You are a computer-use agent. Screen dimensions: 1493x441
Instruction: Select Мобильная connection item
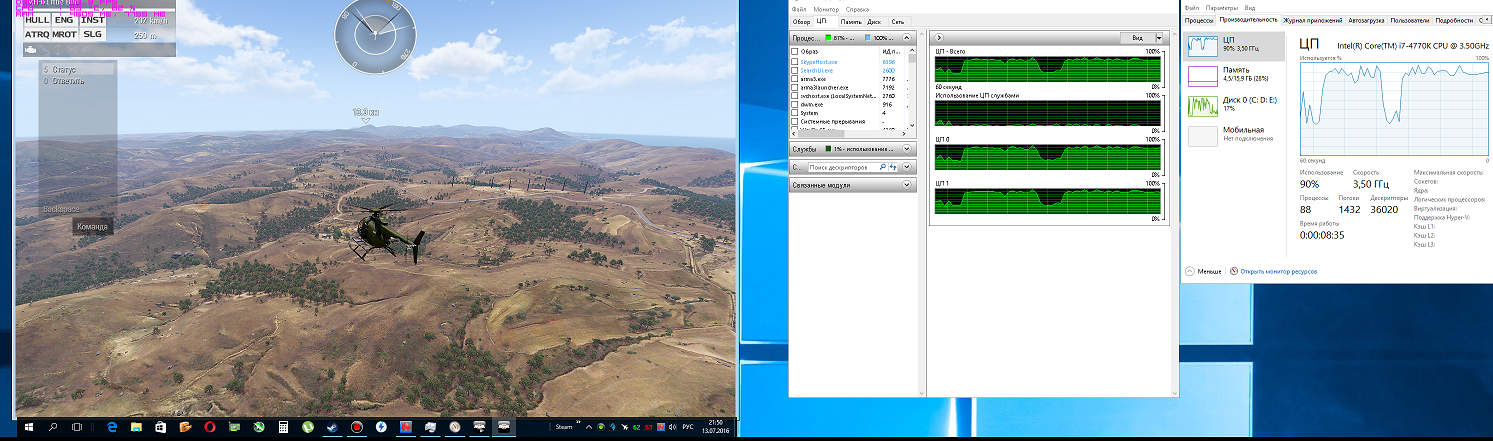pos(1235,135)
